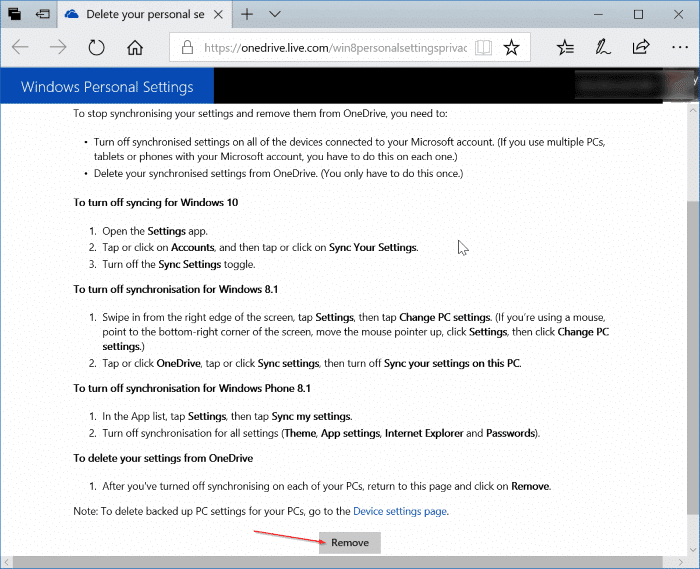700x569 pixels.
Task: Follow the Device settings page link
Action: pyautogui.click(x=400, y=511)
